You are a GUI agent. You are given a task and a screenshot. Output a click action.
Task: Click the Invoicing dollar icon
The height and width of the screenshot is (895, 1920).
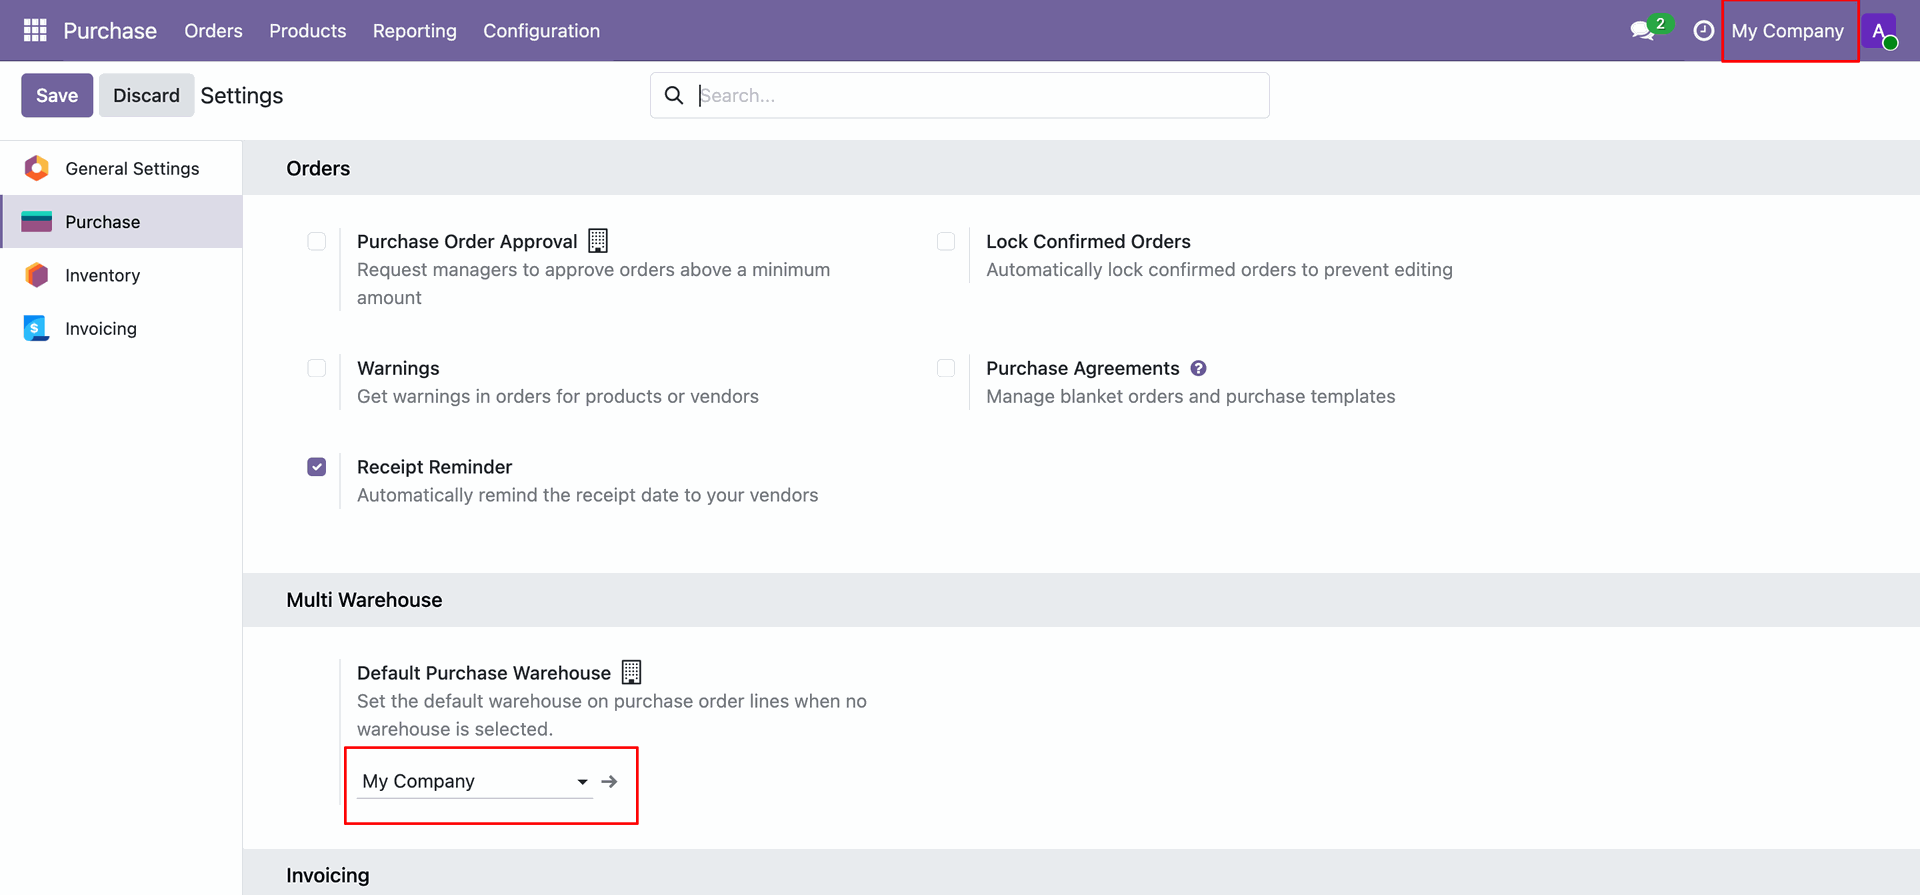pyautogui.click(x=37, y=328)
